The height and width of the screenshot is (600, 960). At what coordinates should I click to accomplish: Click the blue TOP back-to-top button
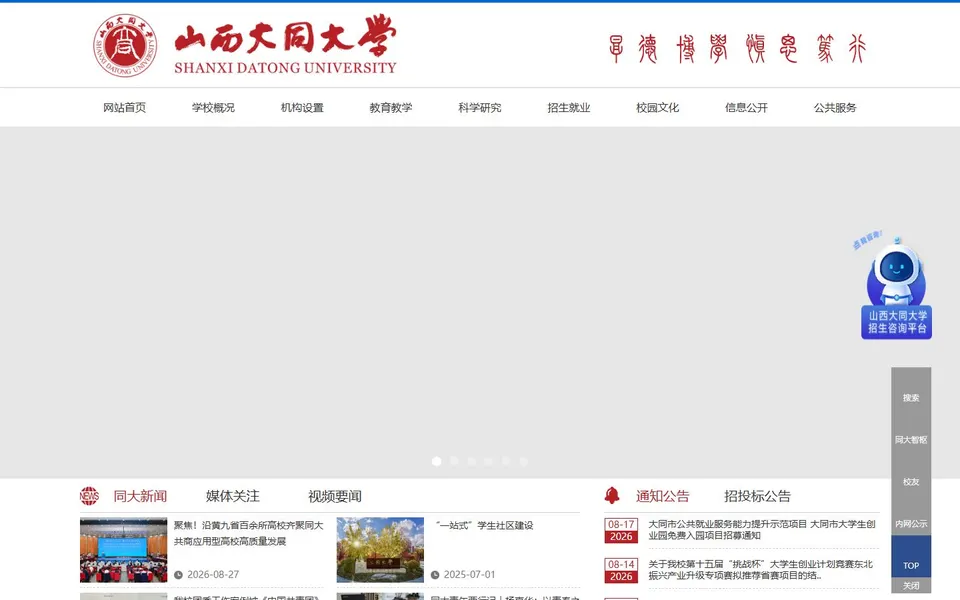(x=911, y=557)
